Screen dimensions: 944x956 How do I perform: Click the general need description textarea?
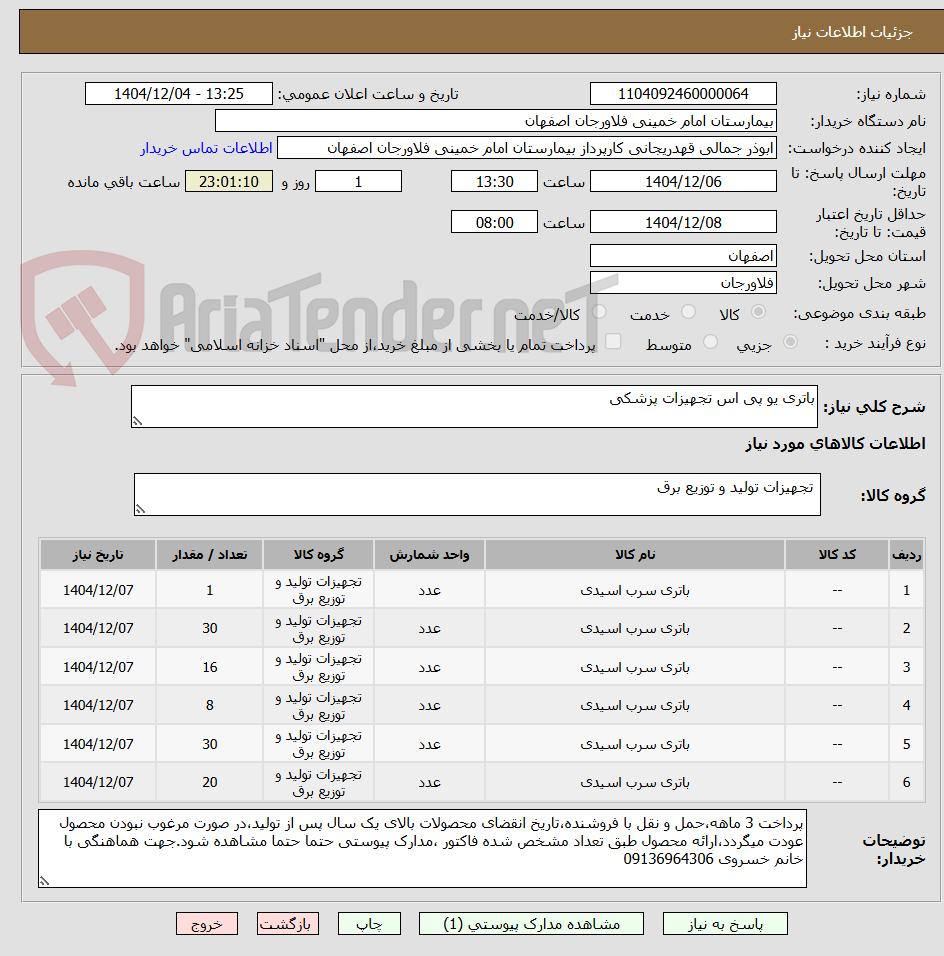(474, 406)
